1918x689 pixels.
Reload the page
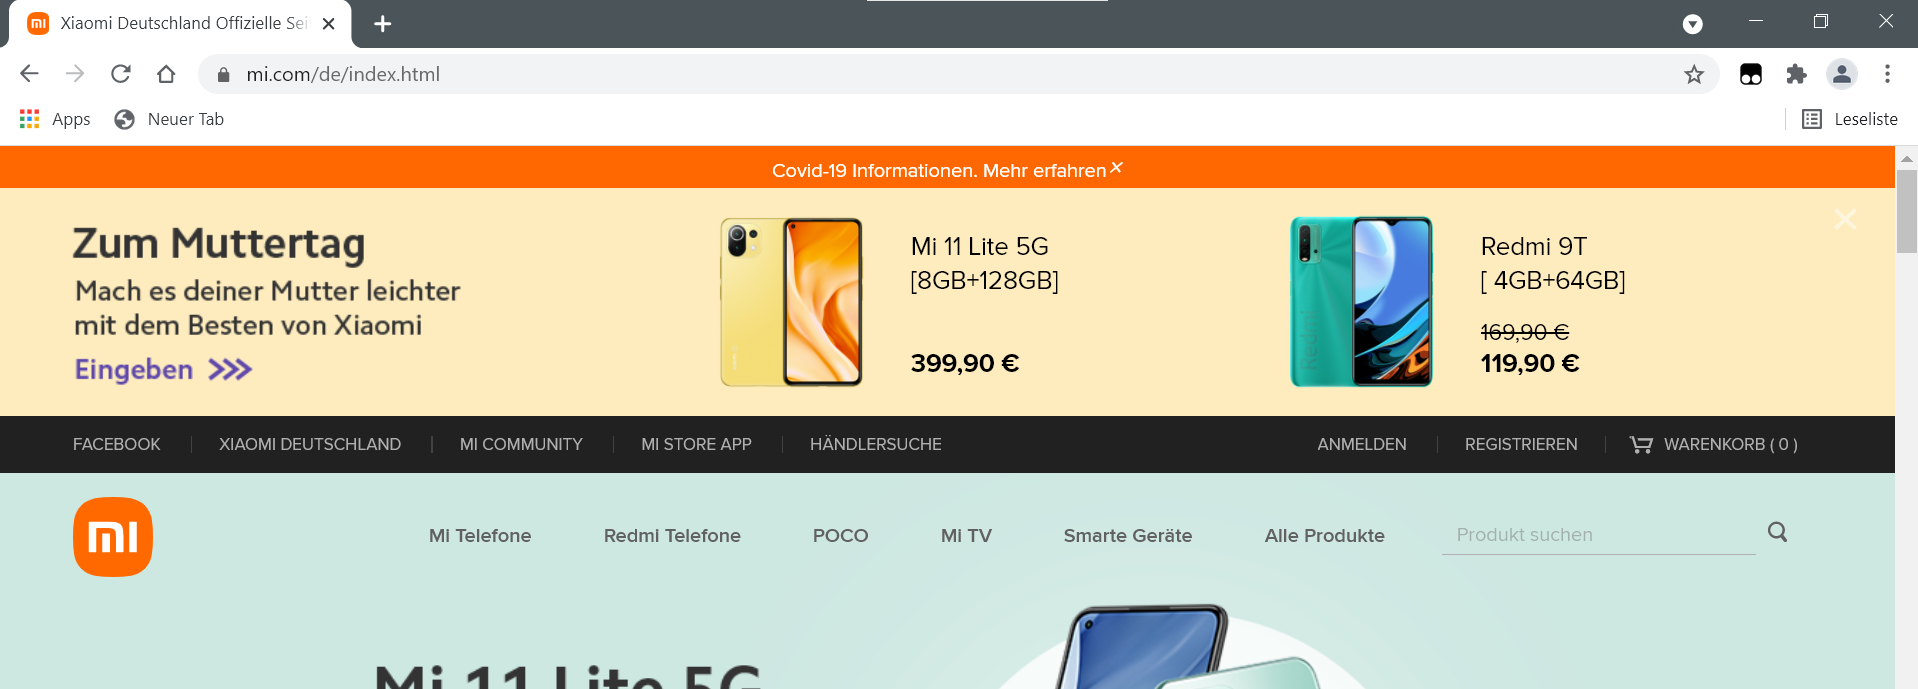click(121, 74)
